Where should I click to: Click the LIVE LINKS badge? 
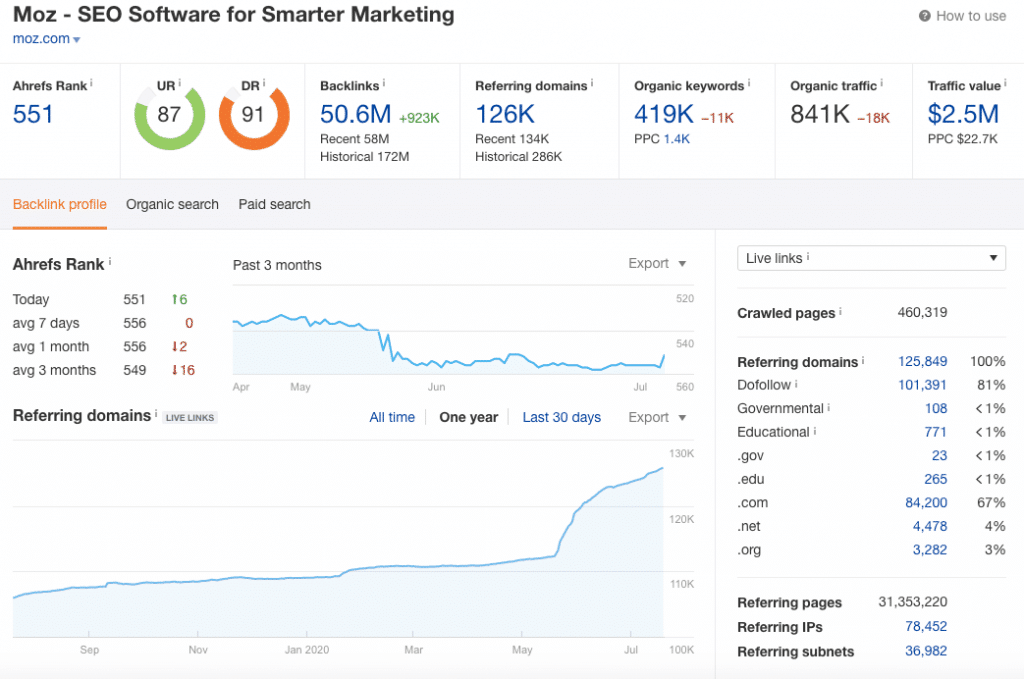(189, 418)
